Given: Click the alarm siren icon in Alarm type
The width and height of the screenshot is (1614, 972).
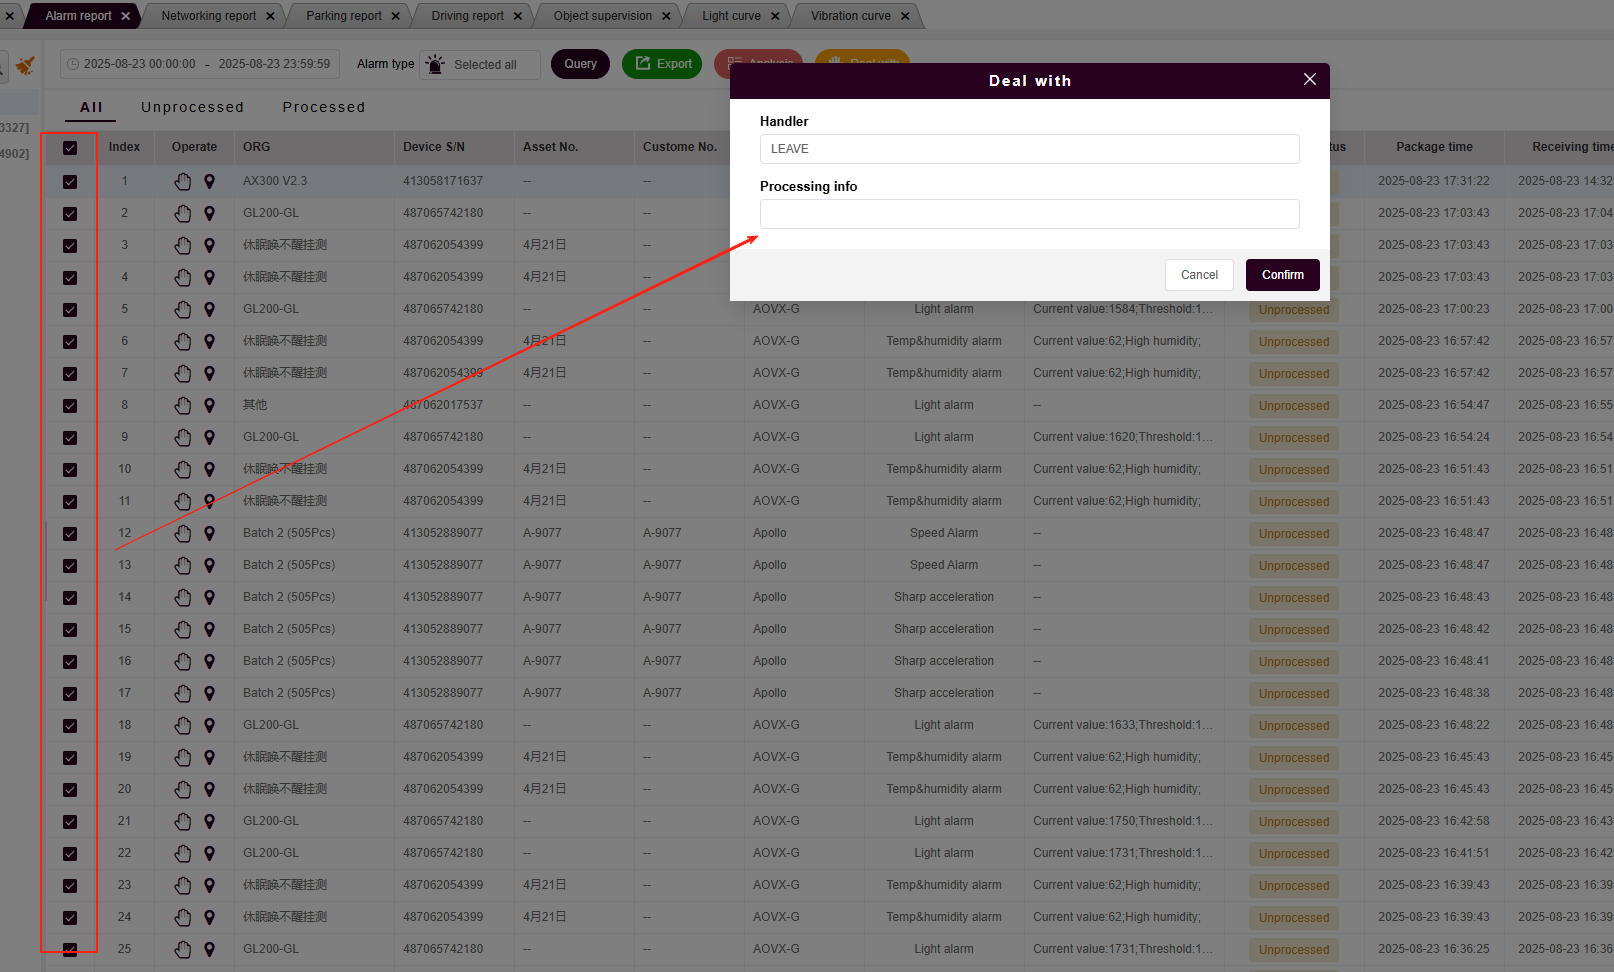Looking at the screenshot, I should click(x=435, y=64).
